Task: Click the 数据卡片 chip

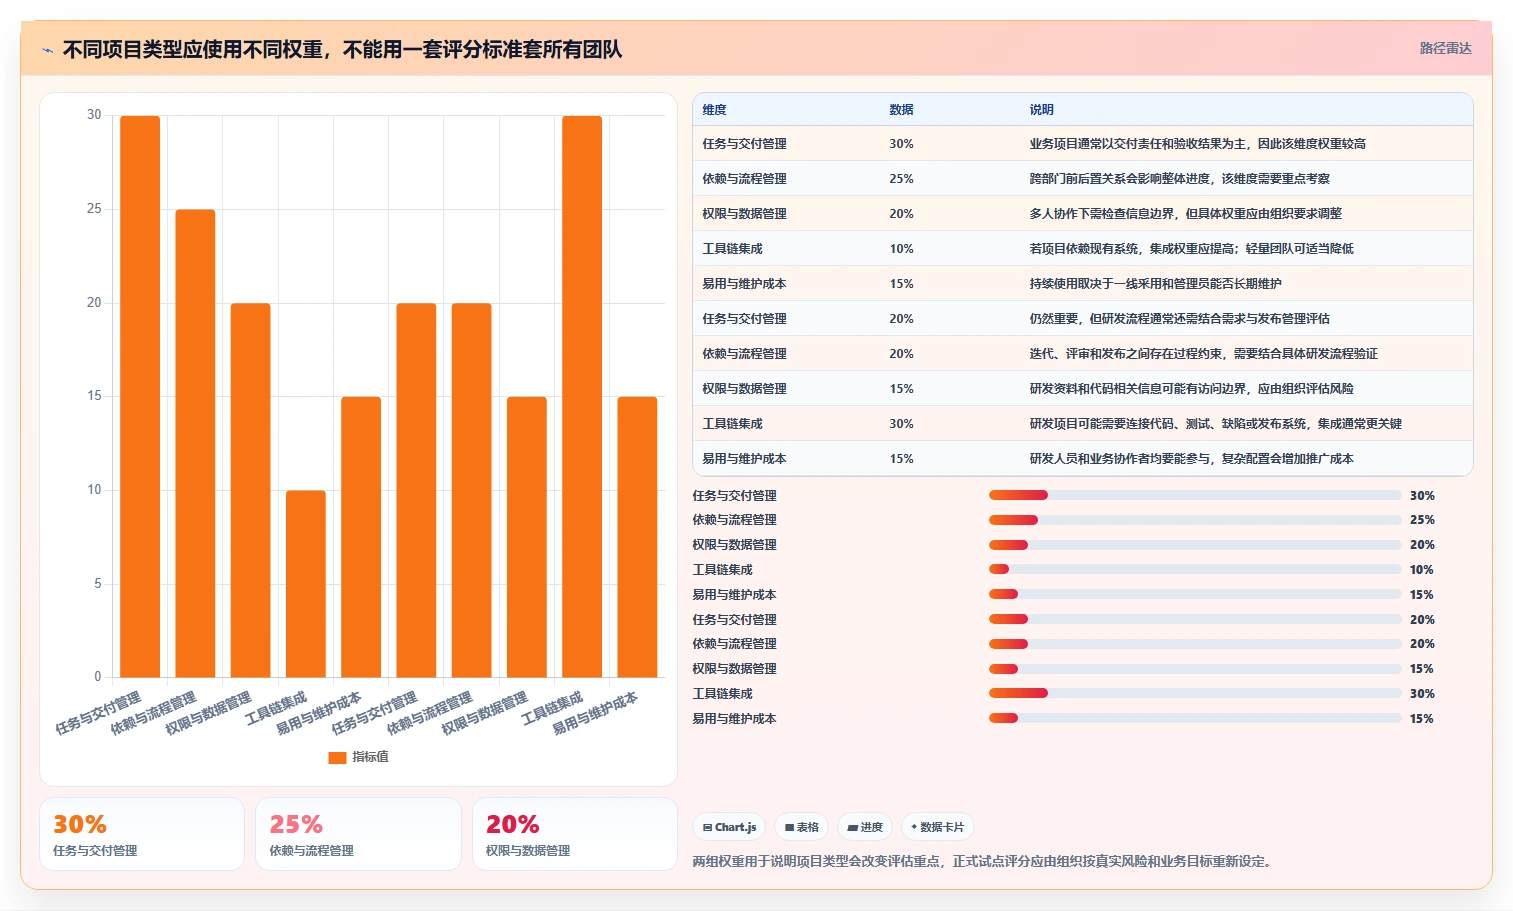Action: (x=937, y=827)
